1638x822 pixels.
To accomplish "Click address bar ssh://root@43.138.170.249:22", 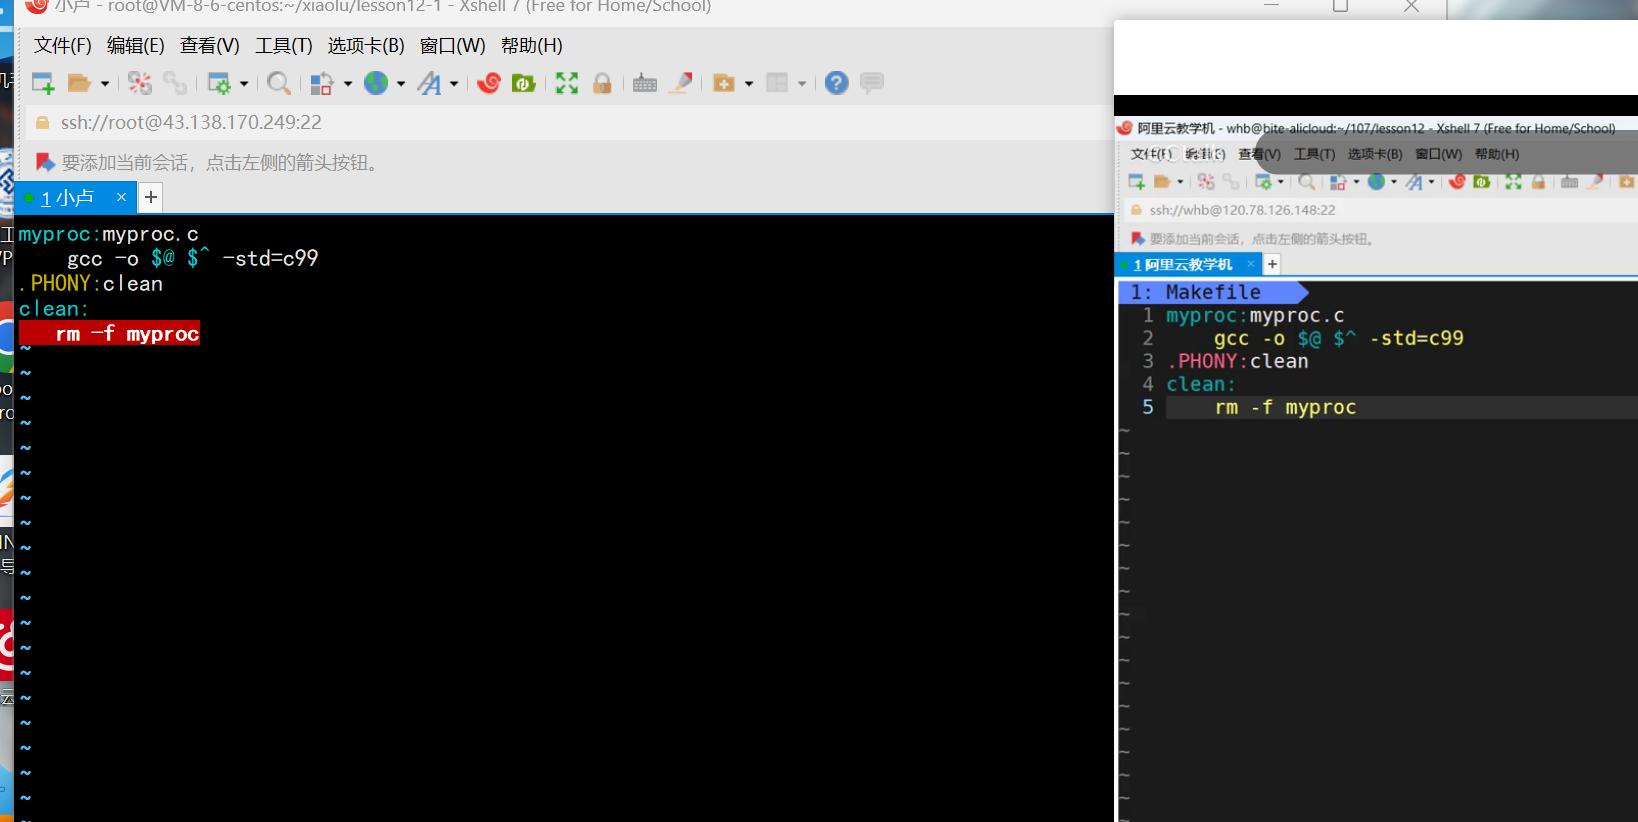I will (x=191, y=122).
